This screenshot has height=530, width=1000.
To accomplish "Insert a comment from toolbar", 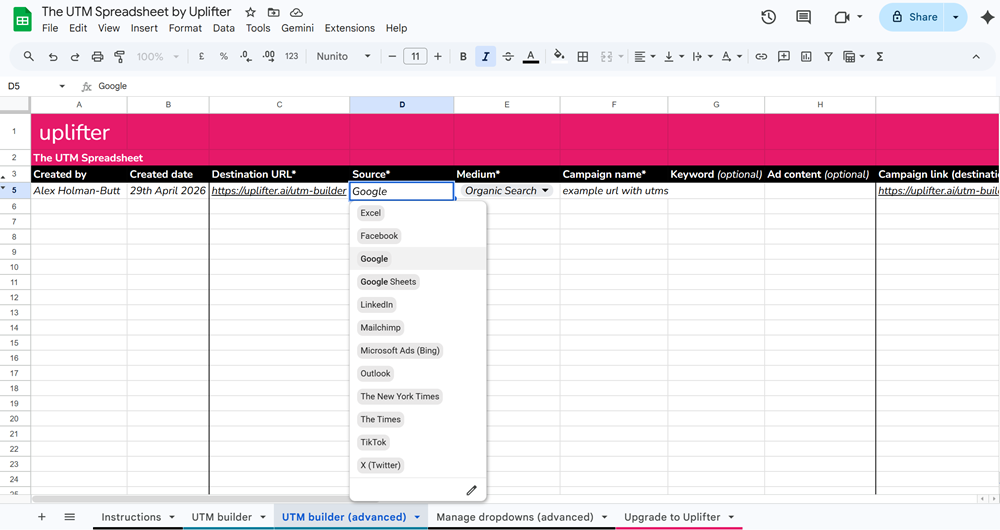I will pos(784,57).
